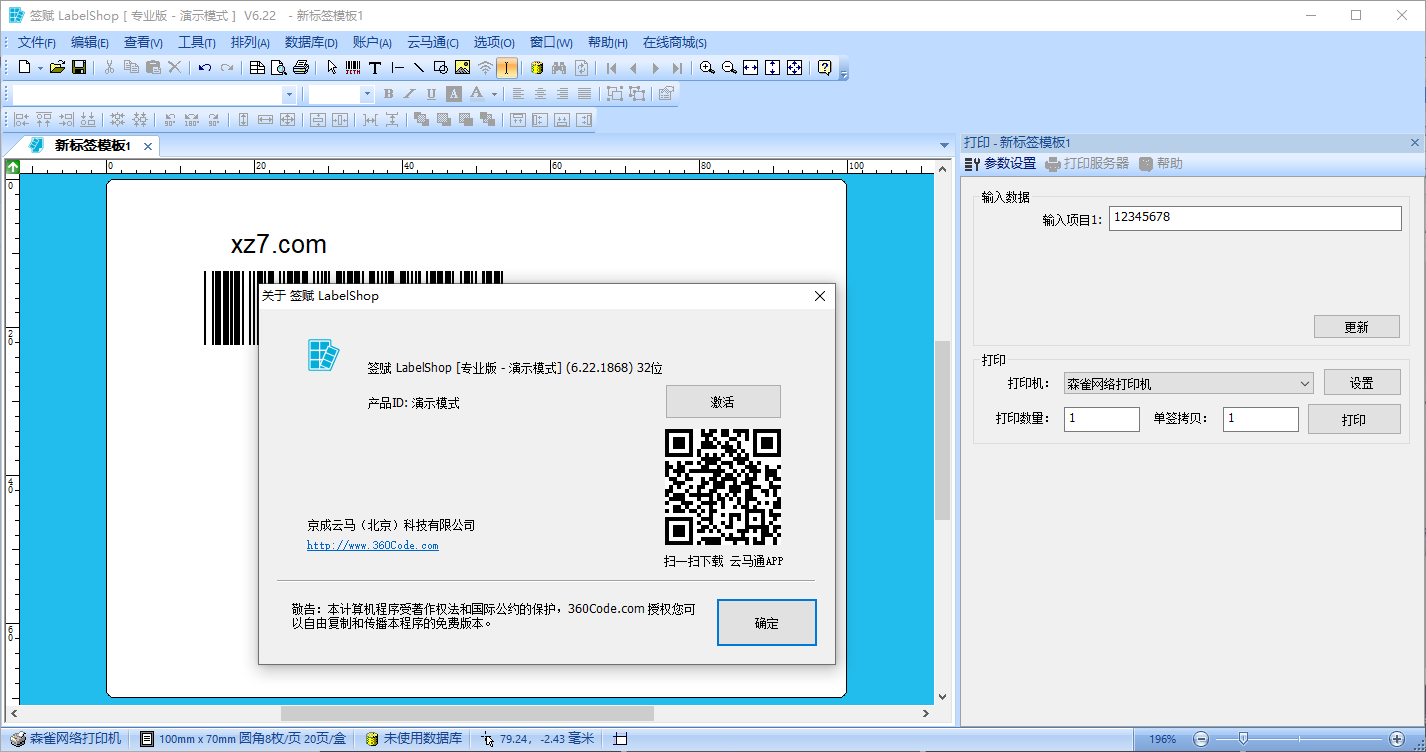Open the help question-mark icon

(824, 68)
